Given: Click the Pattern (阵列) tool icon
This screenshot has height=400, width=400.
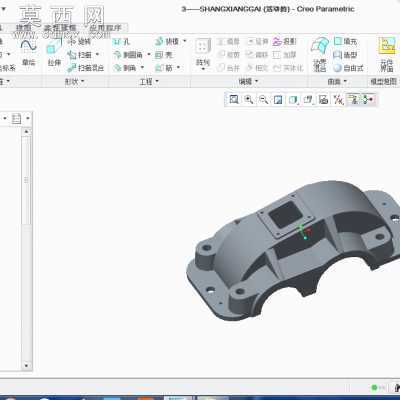Looking at the screenshot, I should (x=203, y=47).
